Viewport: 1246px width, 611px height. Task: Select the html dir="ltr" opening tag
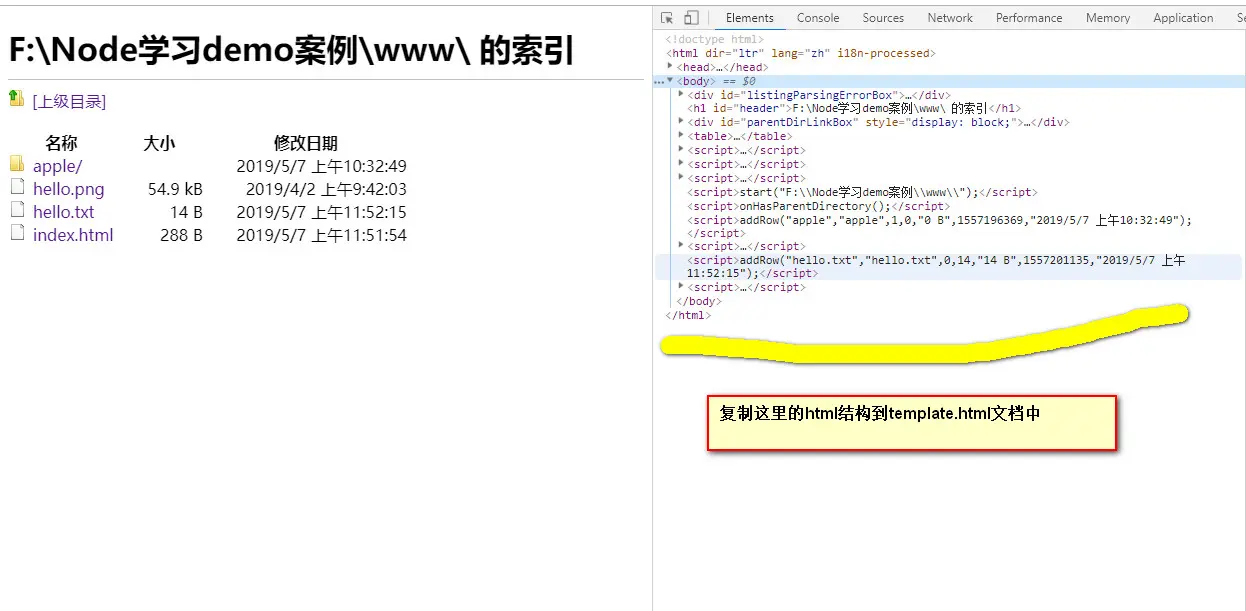coord(799,53)
